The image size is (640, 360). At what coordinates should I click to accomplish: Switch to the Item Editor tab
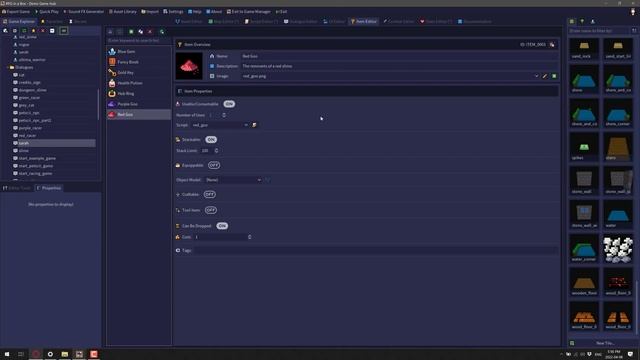point(364,21)
